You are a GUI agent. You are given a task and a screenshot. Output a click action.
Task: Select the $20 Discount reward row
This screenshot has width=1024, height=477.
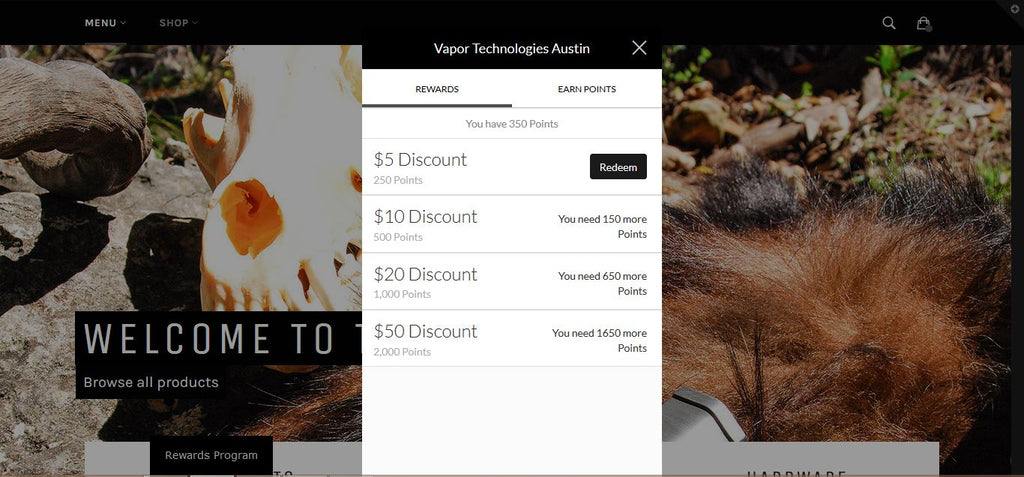click(x=512, y=281)
